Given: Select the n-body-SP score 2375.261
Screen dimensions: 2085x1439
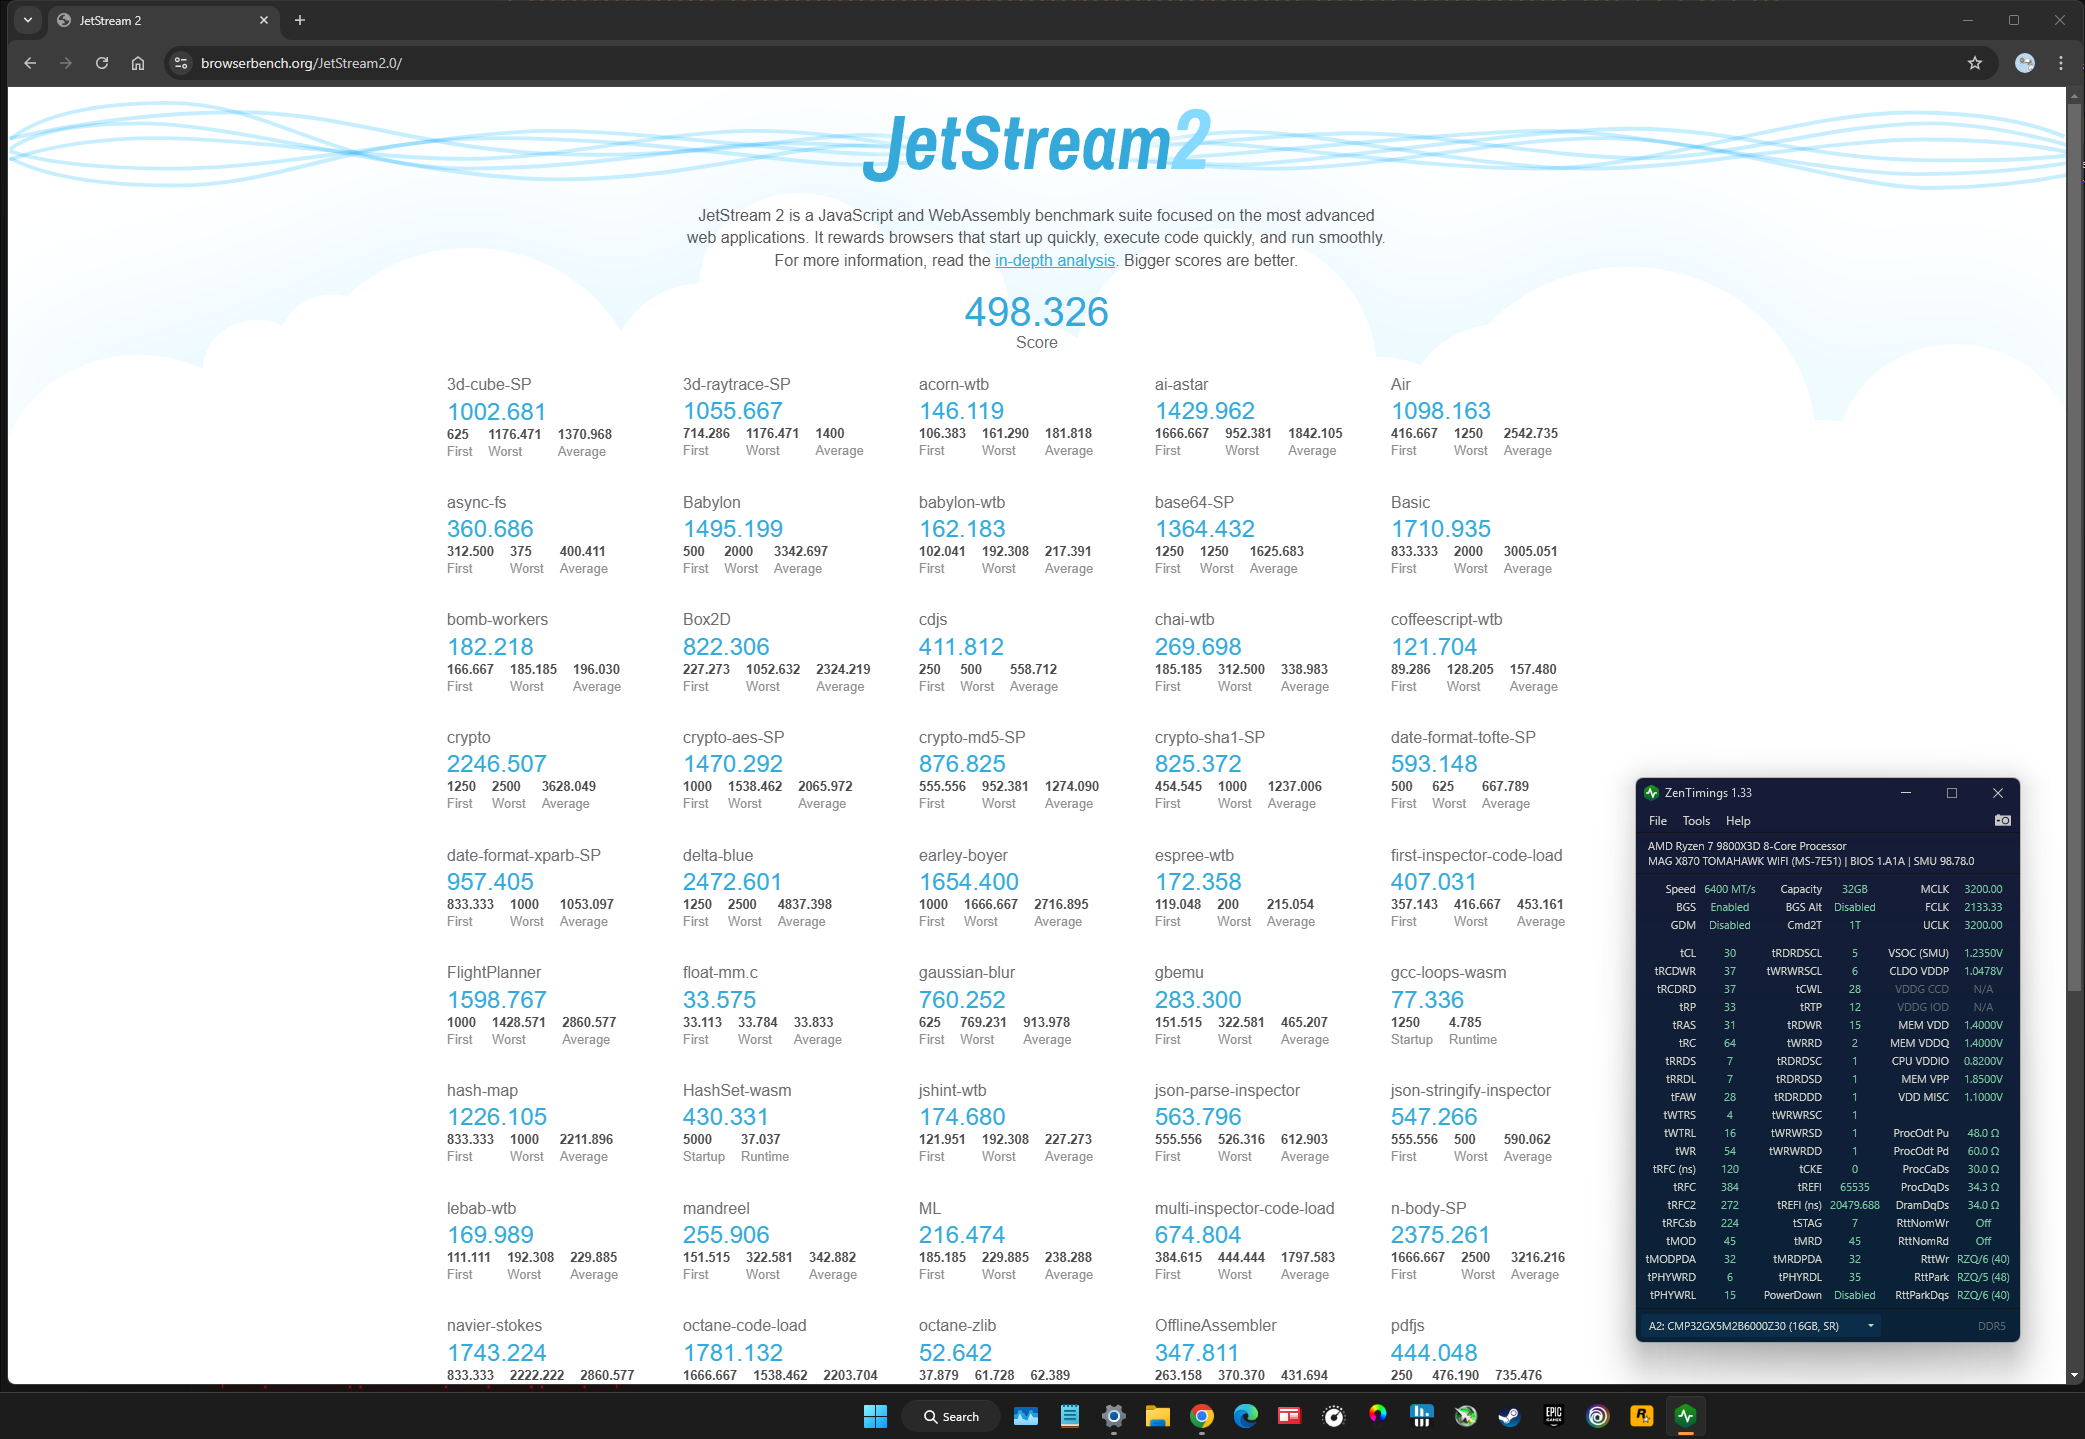Looking at the screenshot, I should point(1440,1235).
